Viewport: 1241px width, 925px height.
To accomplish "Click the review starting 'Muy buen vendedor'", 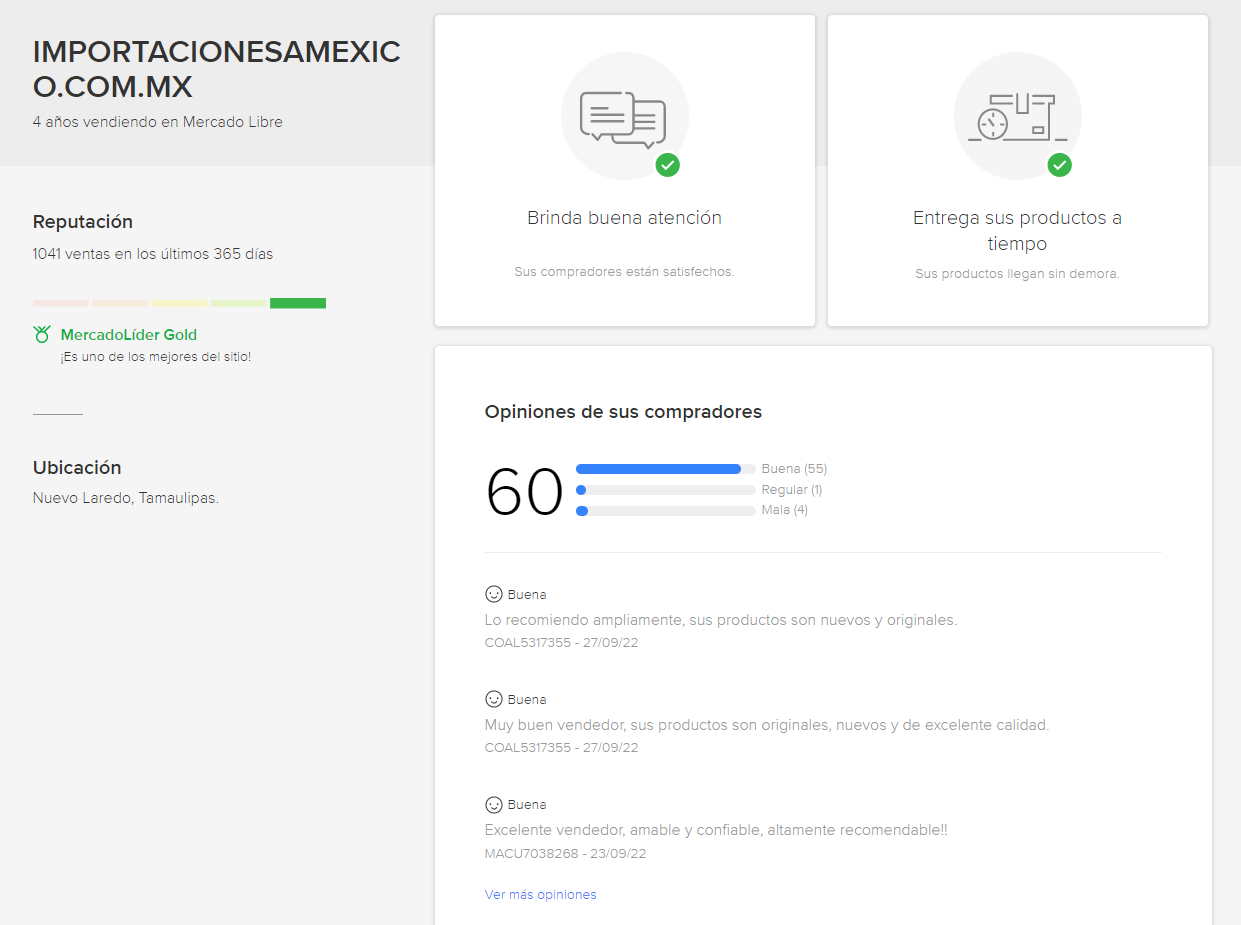I will pos(767,725).
